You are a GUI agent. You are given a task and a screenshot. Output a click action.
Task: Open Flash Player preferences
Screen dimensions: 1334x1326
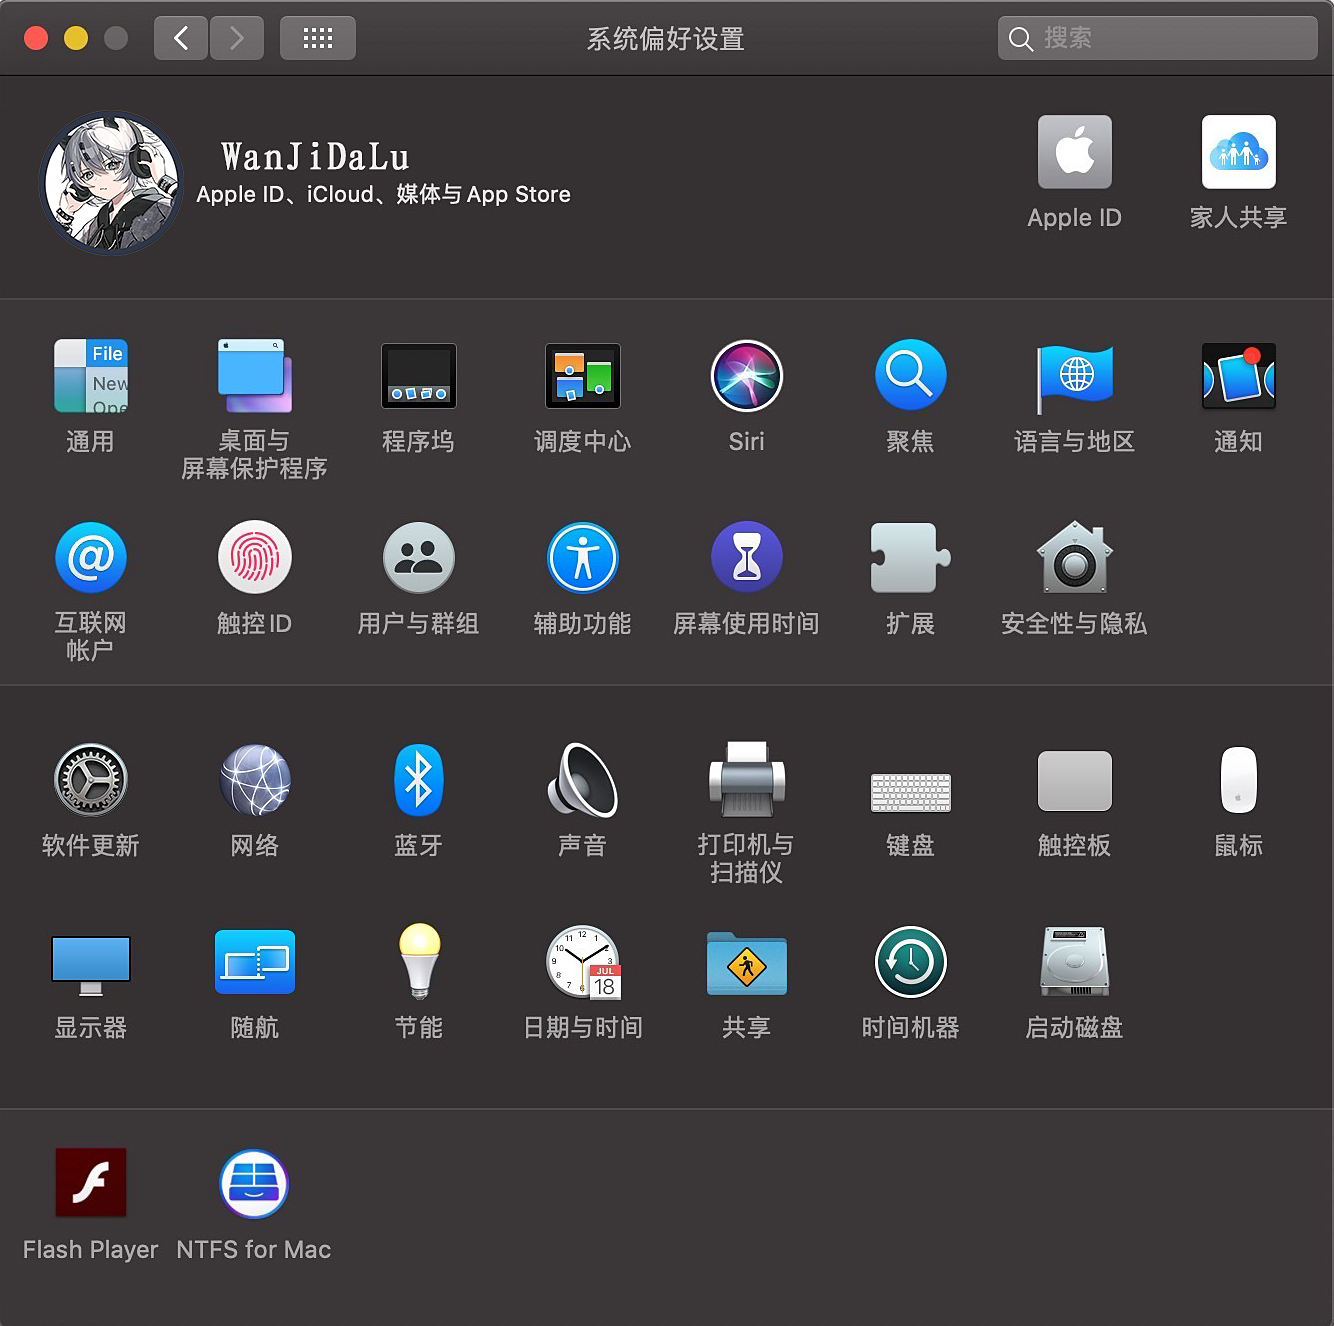click(x=90, y=1184)
